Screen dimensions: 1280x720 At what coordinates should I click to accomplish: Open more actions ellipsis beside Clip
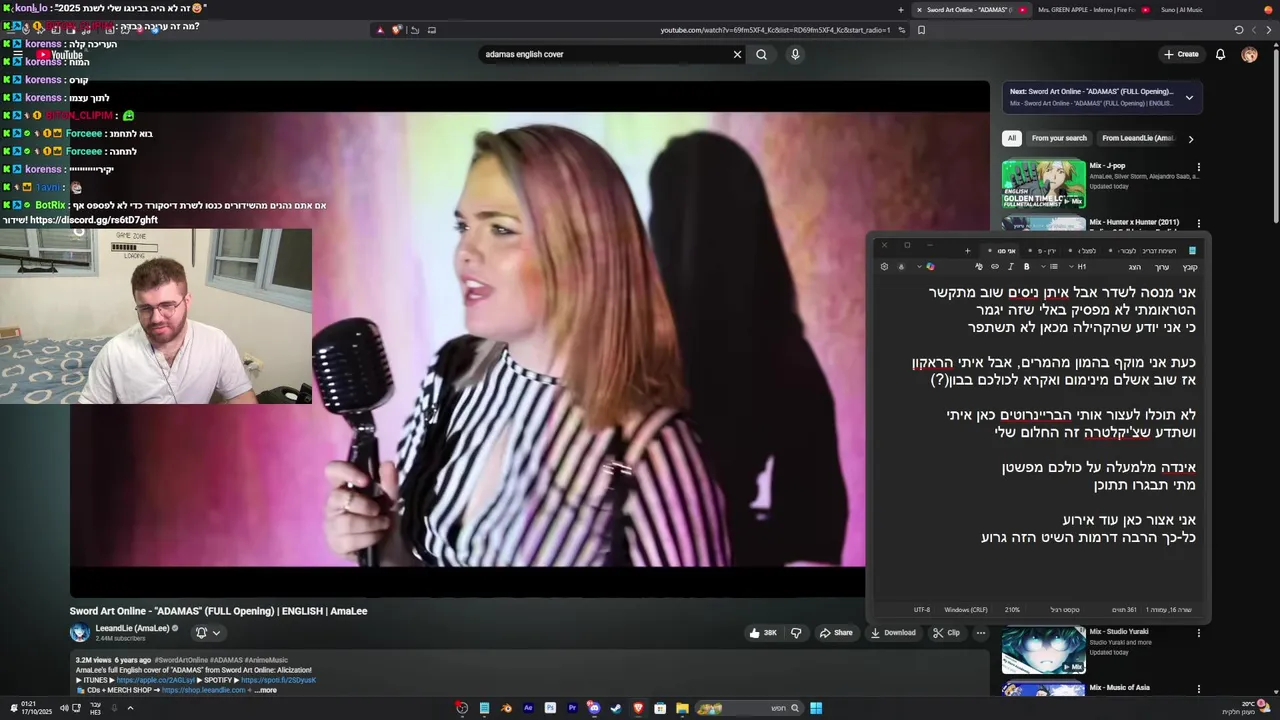pyautogui.click(x=980, y=632)
